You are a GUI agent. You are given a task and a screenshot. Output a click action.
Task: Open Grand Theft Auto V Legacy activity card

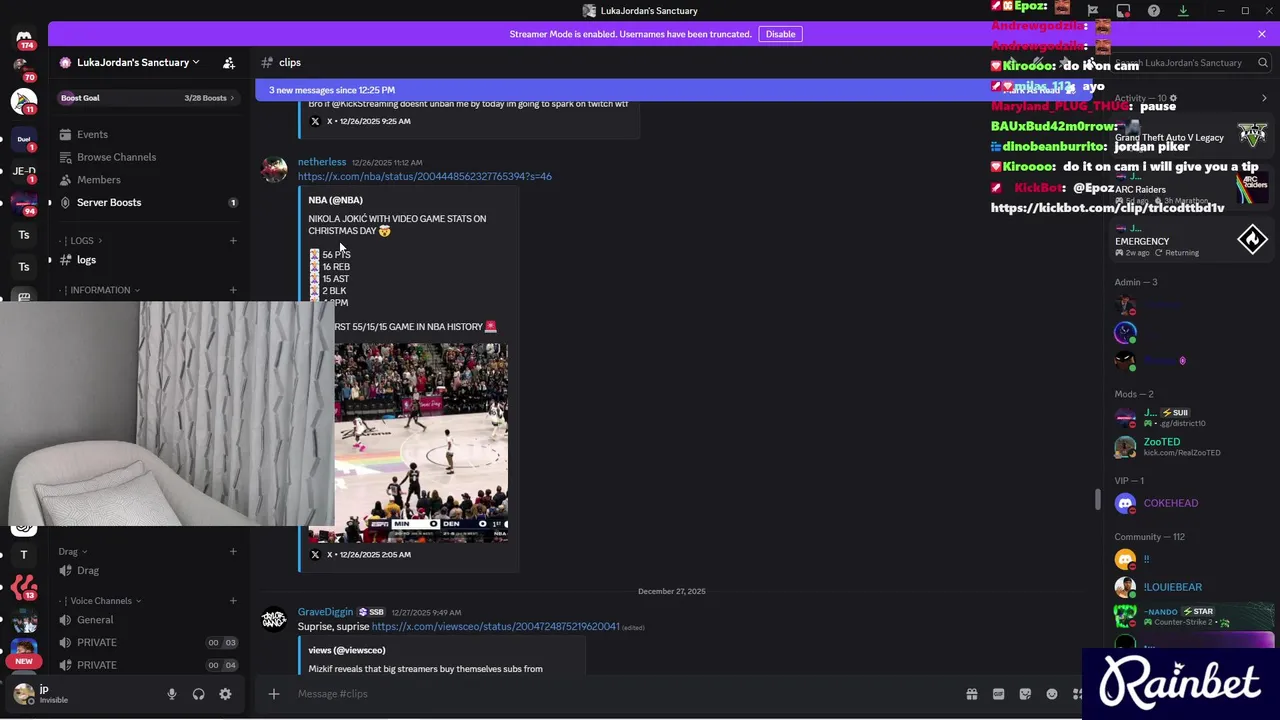tap(1190, 134)
